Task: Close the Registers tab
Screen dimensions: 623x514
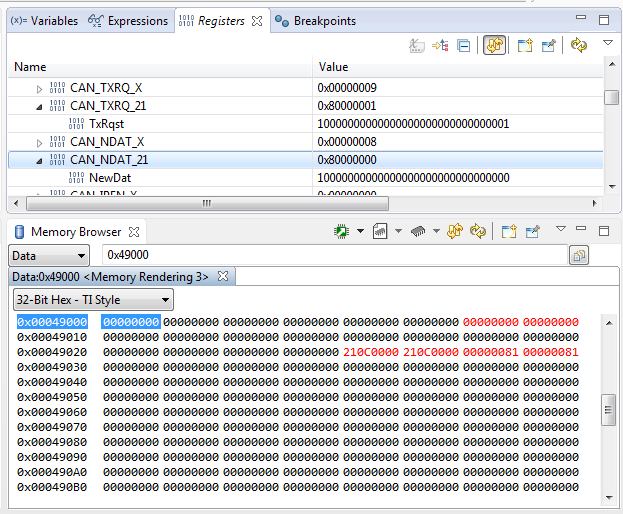Action: coord(257,21)
